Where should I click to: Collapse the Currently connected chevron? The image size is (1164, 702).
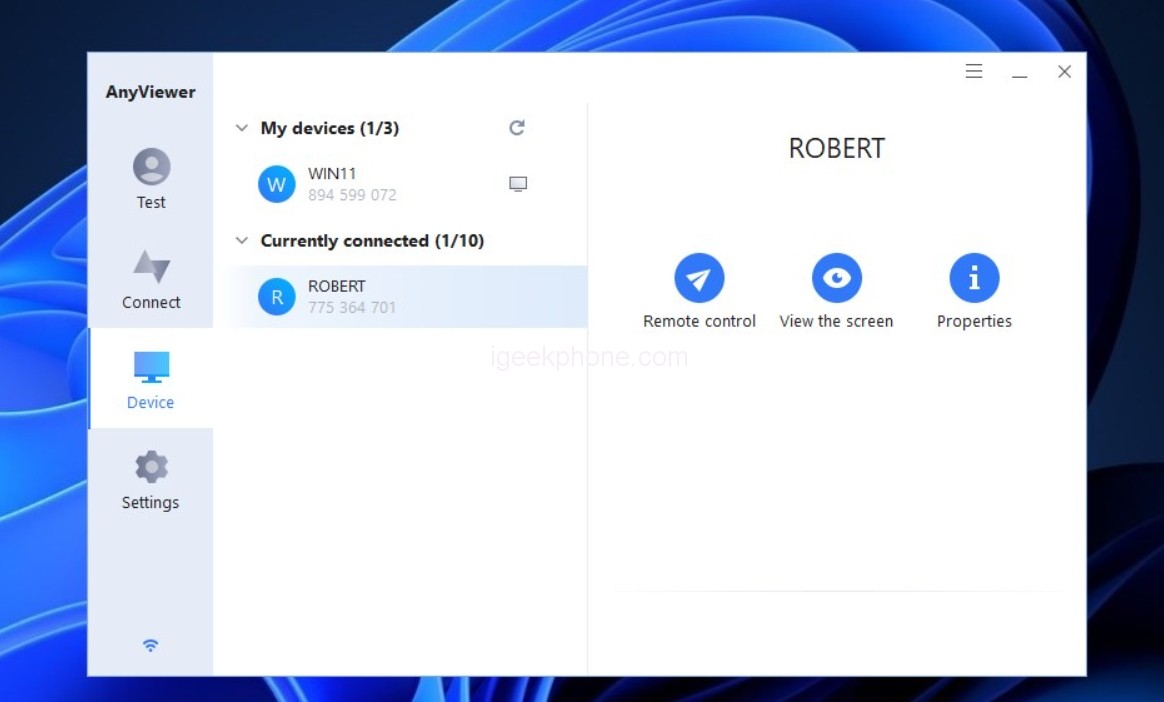pos(241,241)
